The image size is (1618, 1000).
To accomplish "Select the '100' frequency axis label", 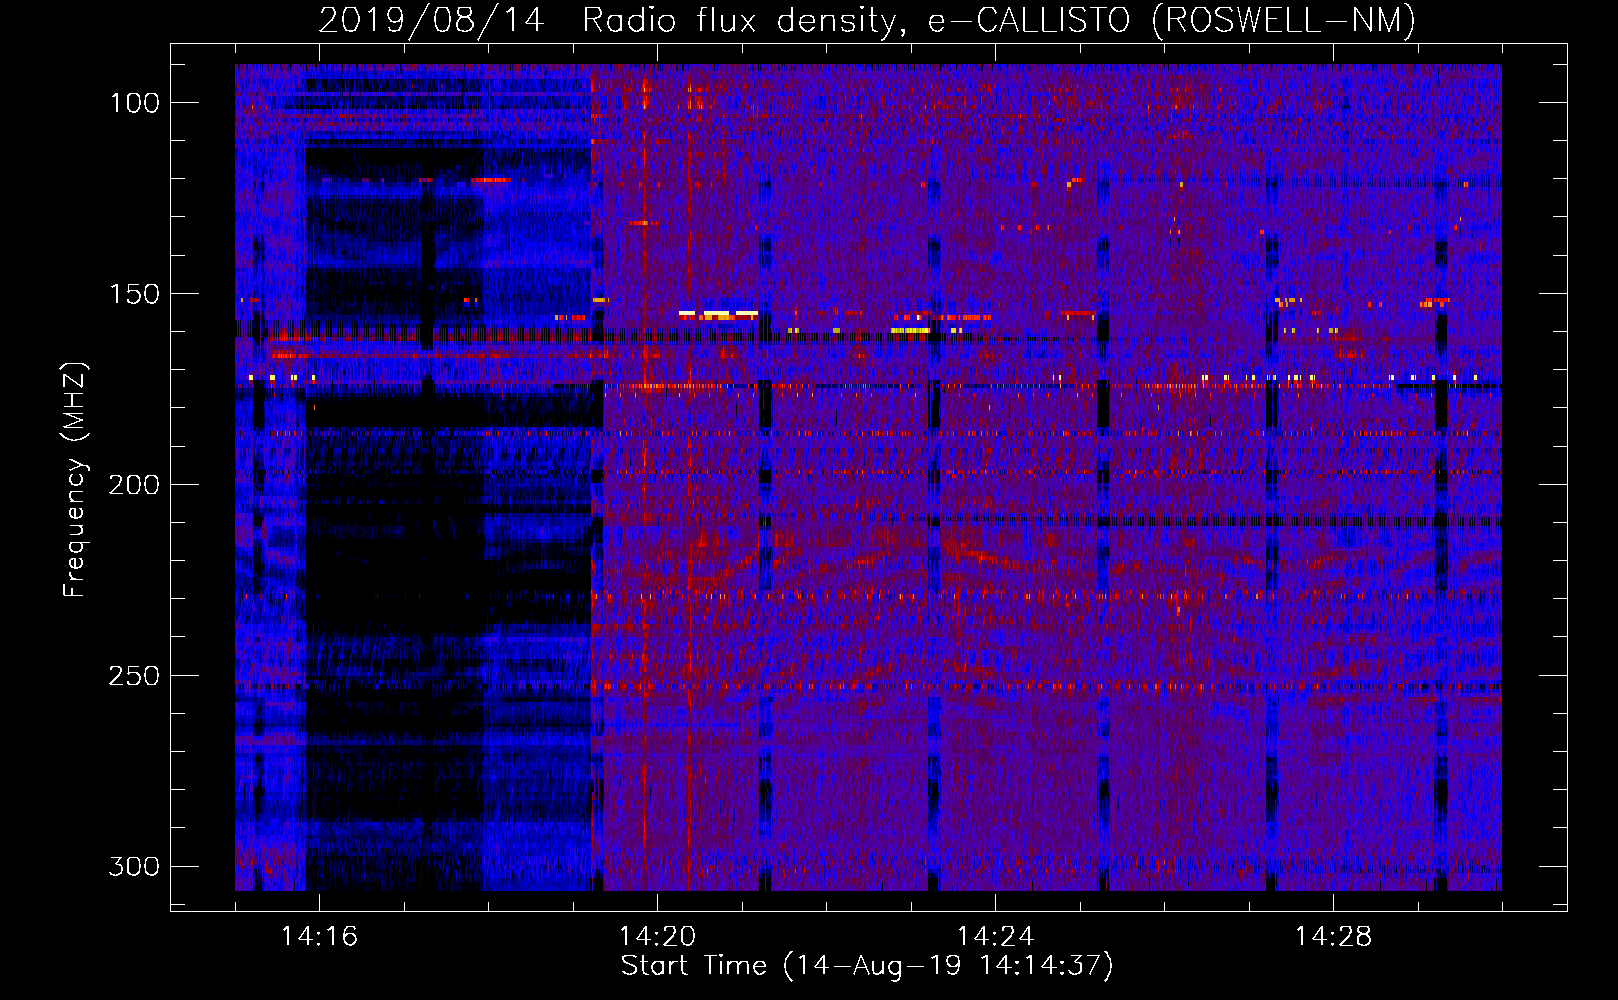I will pos(134,103).
